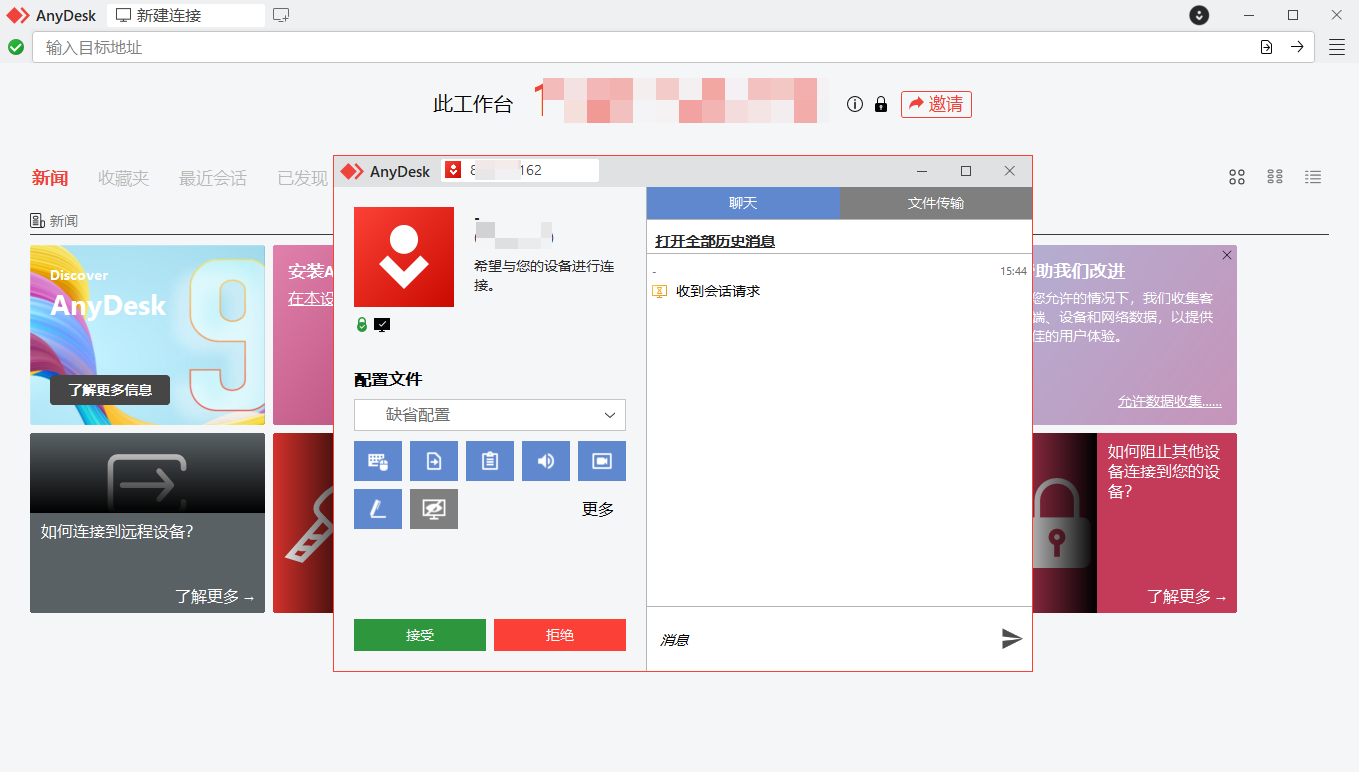Click the padlock icon beside workstation ID
This screenshot has width=1359, height=772.
[x=881, y=104]
